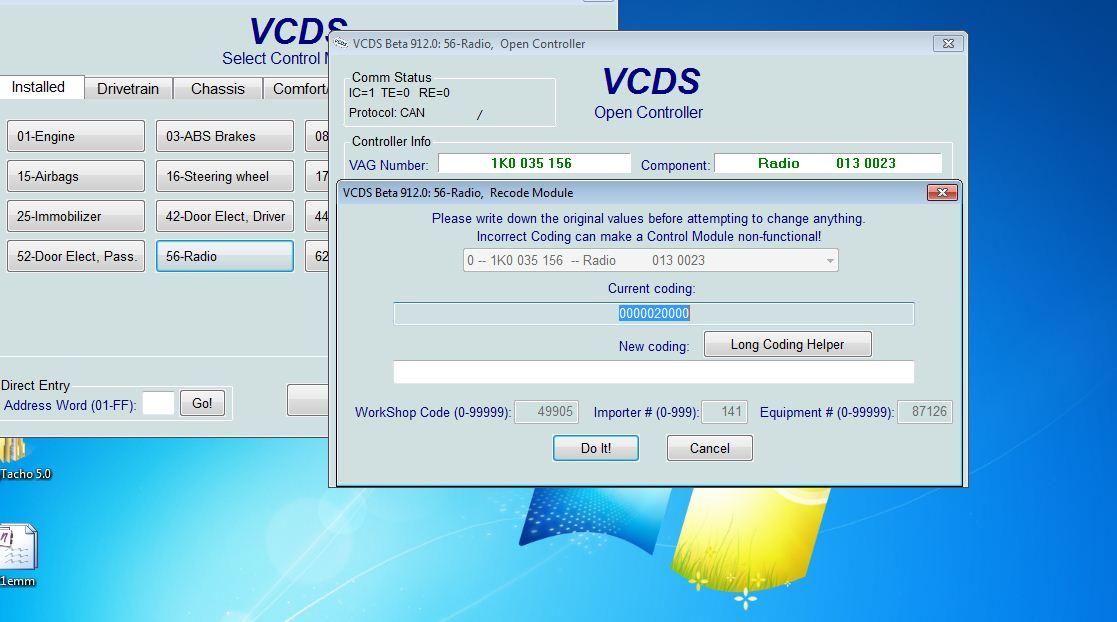Select the Current coding field
This screenshot has width=1117, height=622.
point(653,314)
